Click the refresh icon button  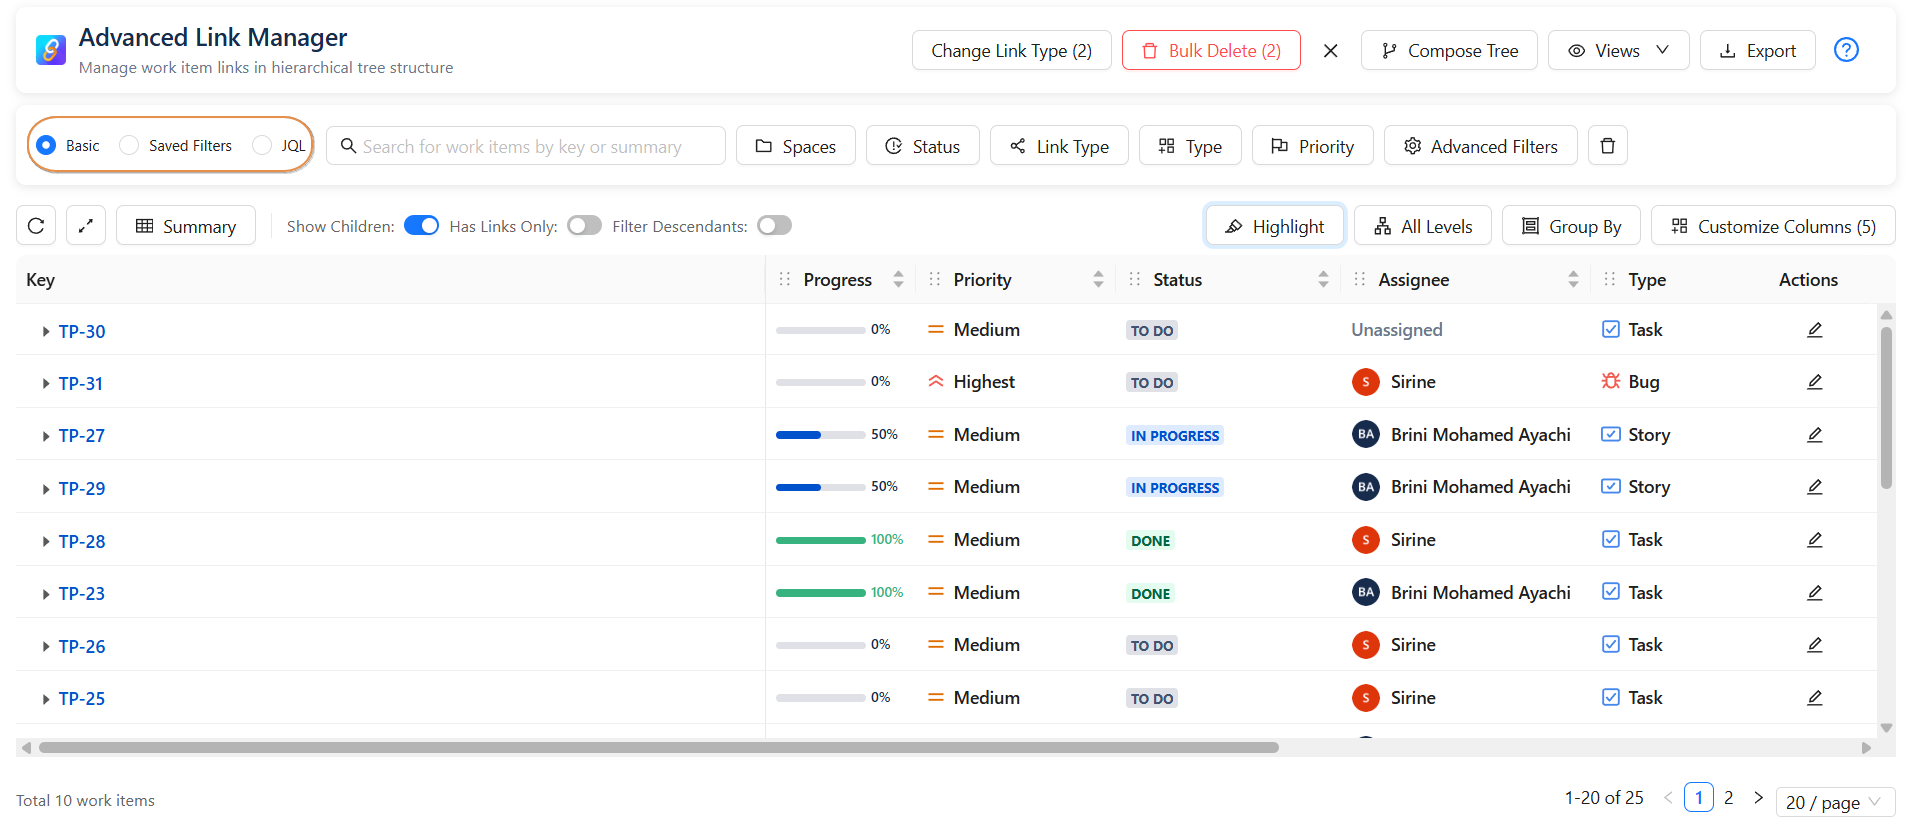click(x=36, y=226)
